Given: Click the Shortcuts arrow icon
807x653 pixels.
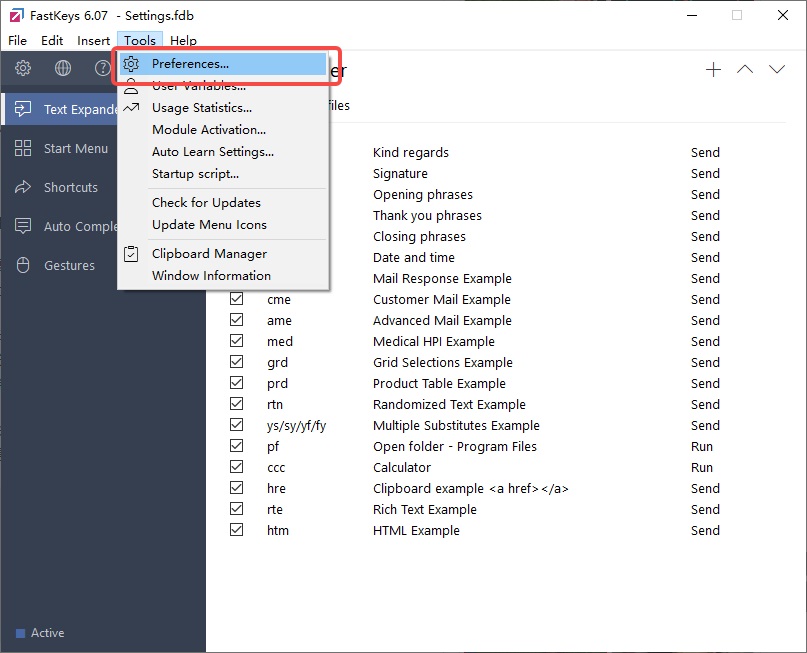Looking at the screenshot, I should (23, 187).
